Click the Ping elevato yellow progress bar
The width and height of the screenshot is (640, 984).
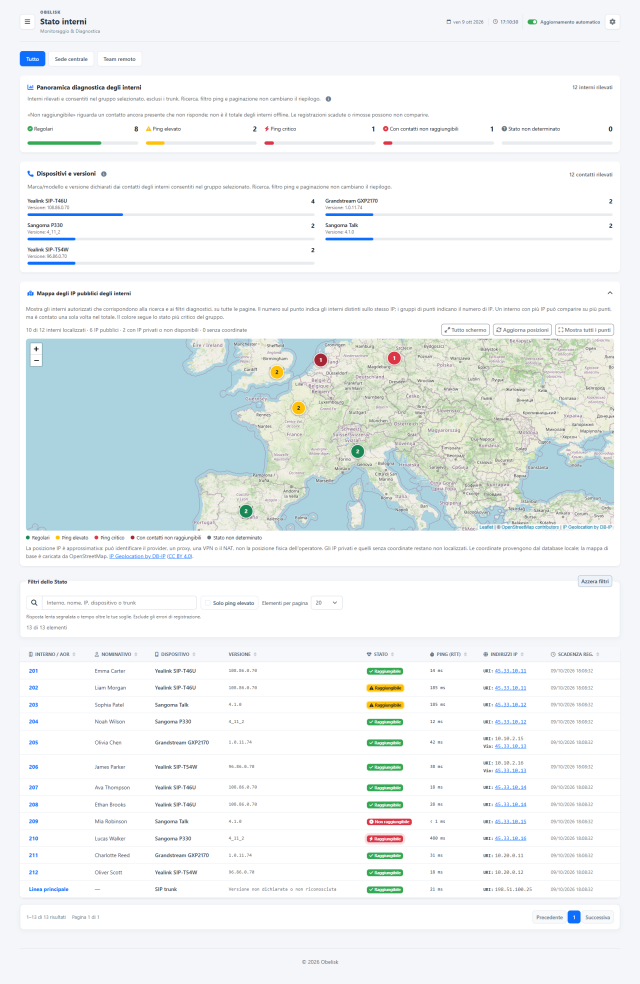[201, 143]
